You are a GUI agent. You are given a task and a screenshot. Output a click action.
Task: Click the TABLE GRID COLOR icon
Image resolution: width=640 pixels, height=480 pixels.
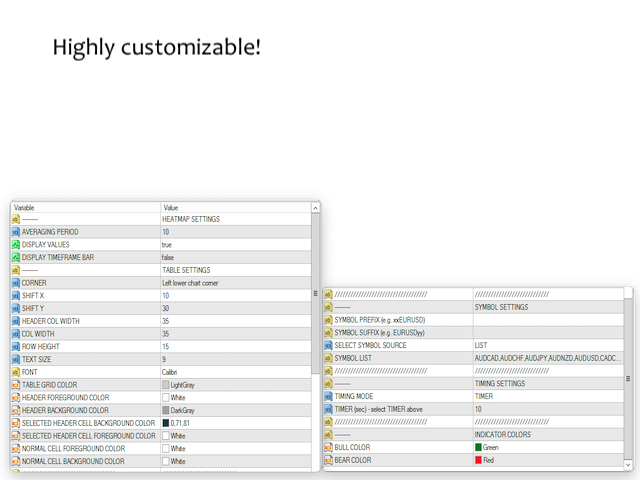(x=16, y=385)
